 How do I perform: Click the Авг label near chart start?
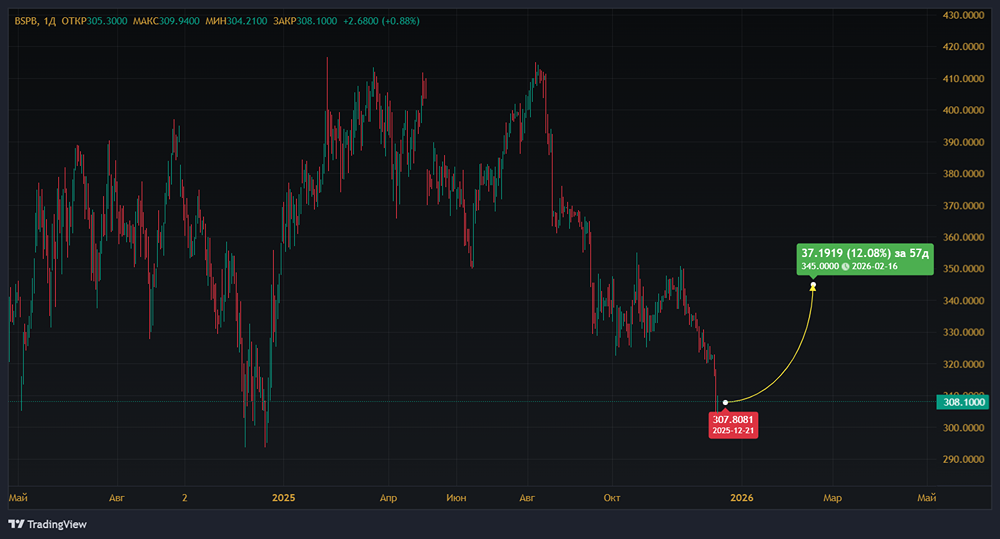point(116,497)
